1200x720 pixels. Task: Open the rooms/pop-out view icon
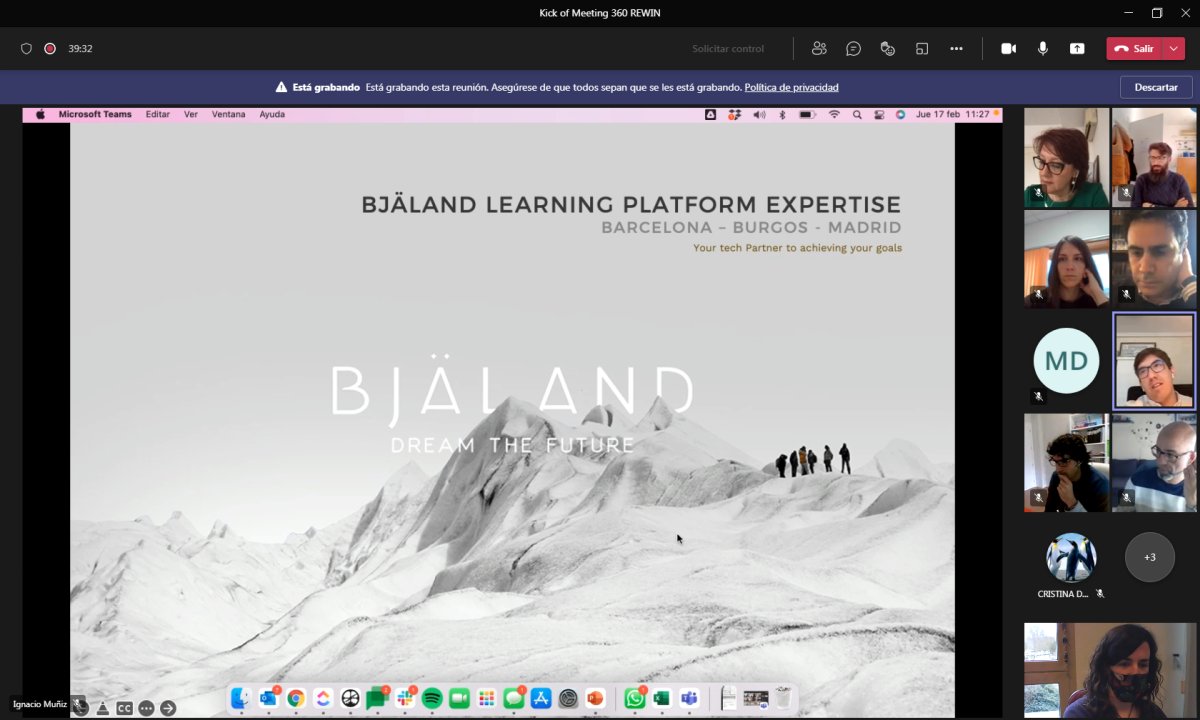pos(922,48)
